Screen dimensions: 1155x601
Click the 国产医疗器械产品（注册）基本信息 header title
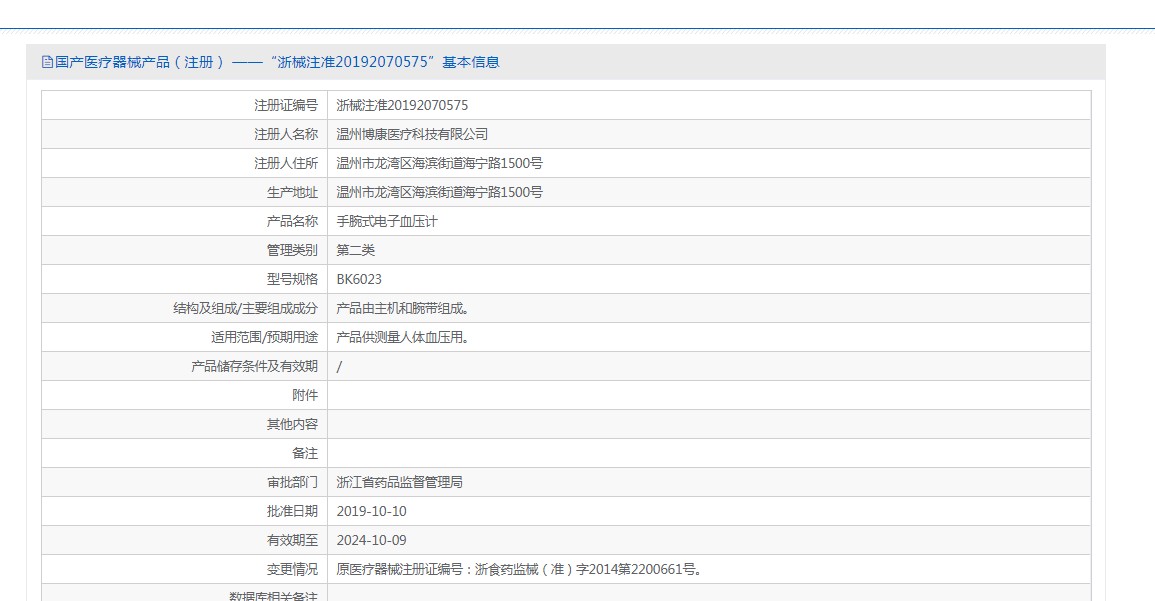(277, 63)
